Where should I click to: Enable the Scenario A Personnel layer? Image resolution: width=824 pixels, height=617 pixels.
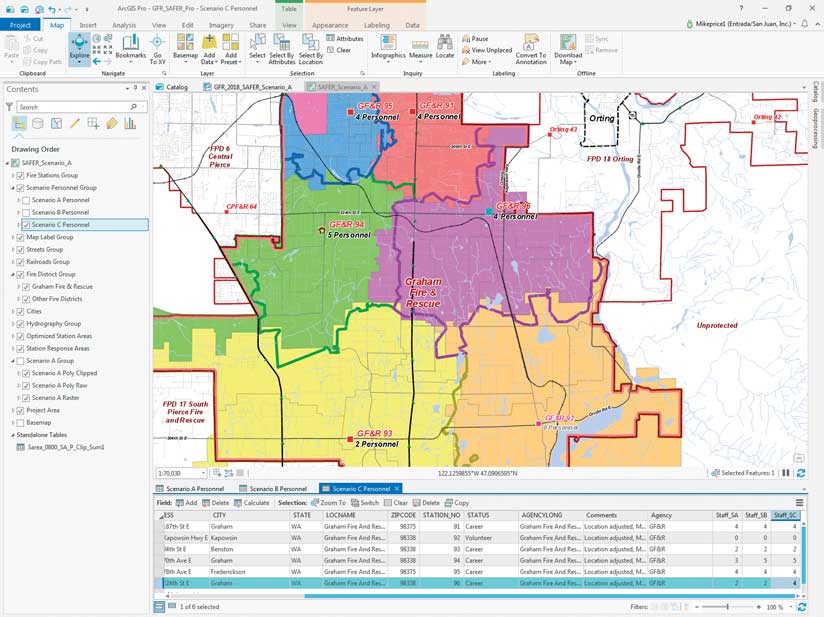(26, 200)
